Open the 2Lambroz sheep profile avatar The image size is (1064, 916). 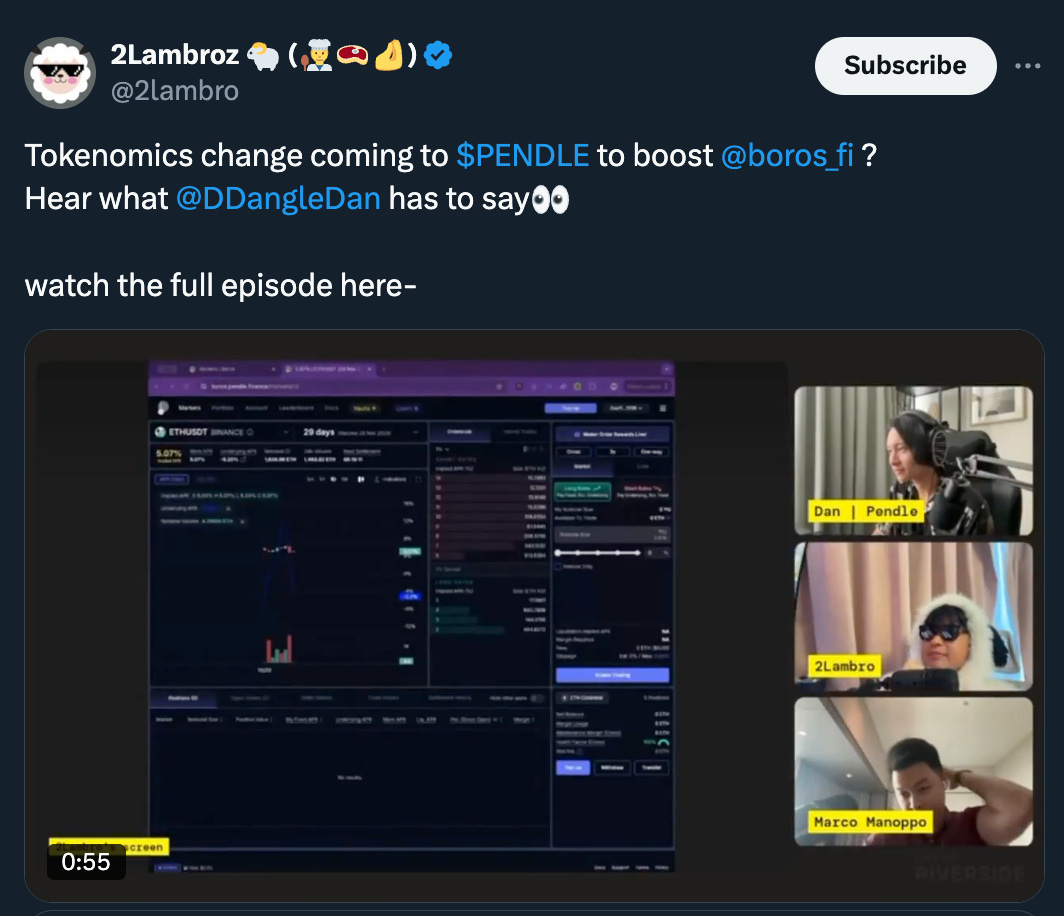pyautogui.click(x=60, y=73)
